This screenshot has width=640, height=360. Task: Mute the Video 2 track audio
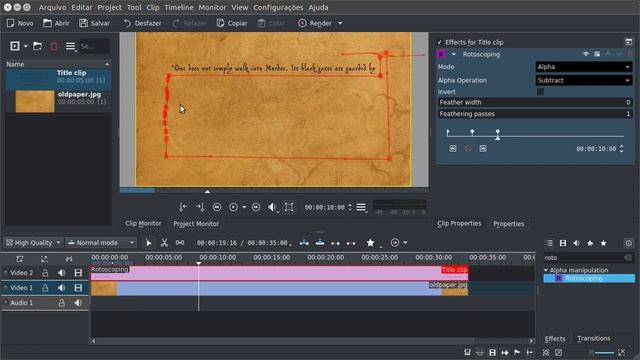click(61, 273)
